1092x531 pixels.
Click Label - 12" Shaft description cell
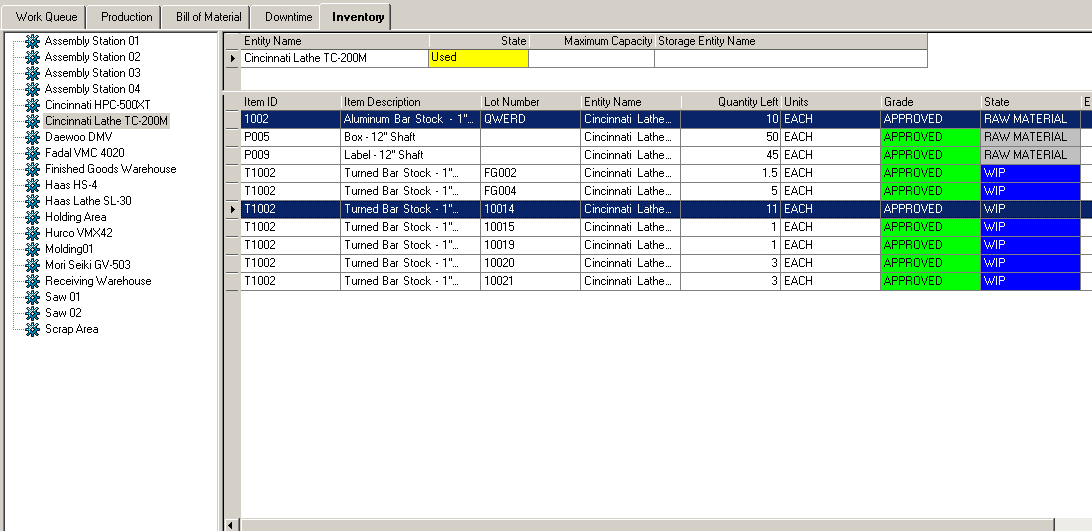(x=411, y=155)
